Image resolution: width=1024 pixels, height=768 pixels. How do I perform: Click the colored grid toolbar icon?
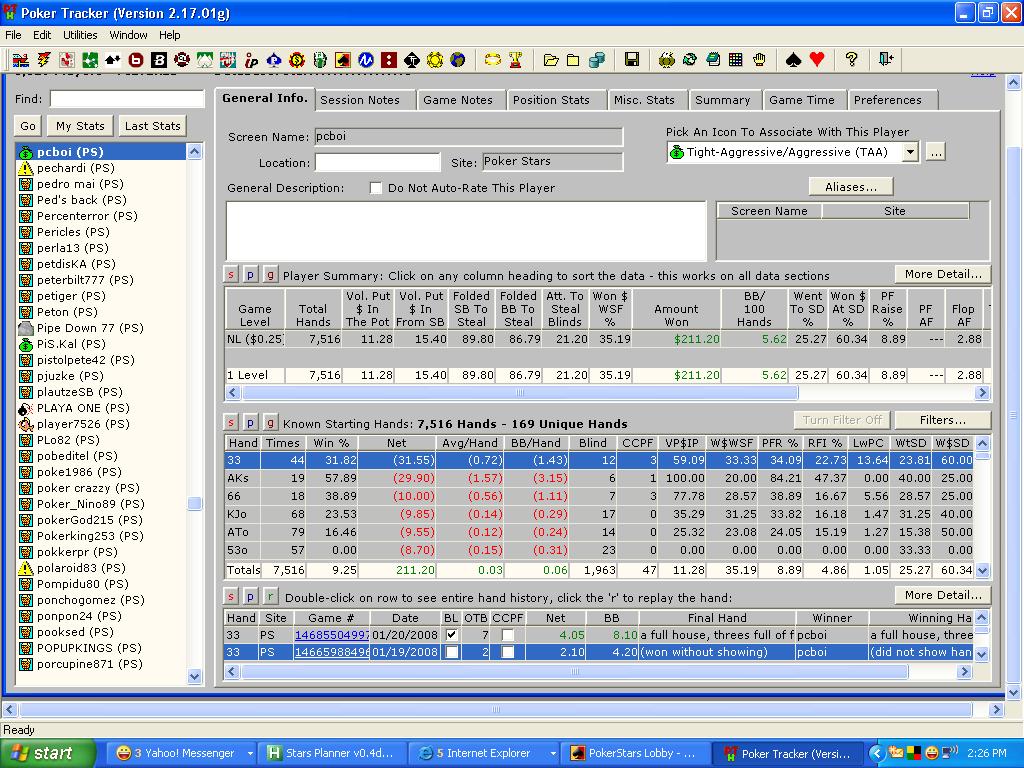735,60
